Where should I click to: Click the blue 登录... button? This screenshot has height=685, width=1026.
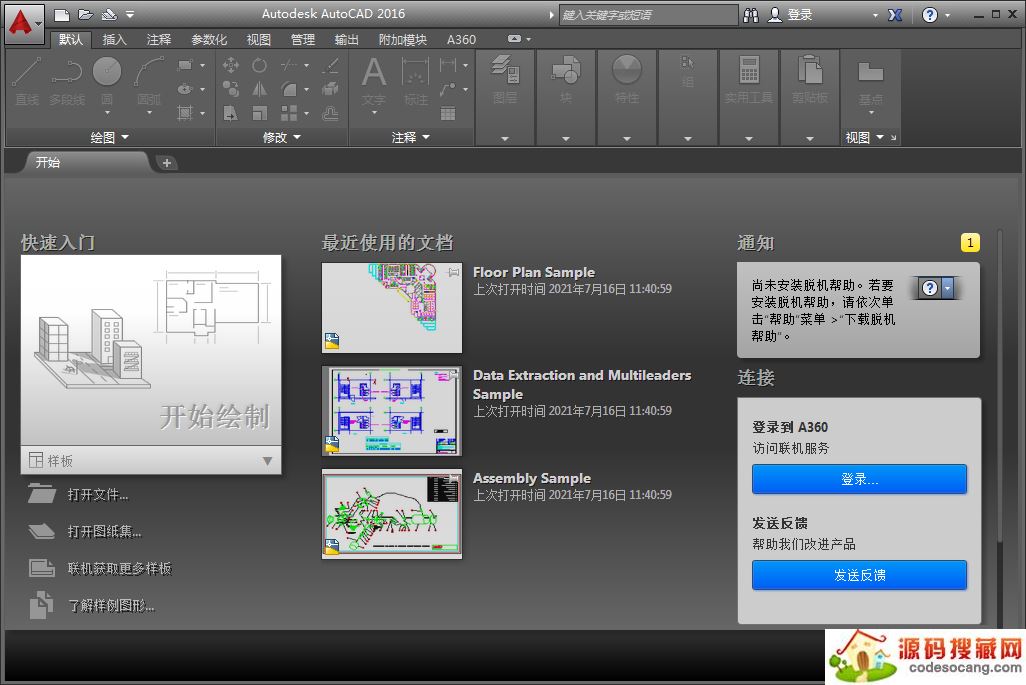pyautogui.click(x=859, y=479)
